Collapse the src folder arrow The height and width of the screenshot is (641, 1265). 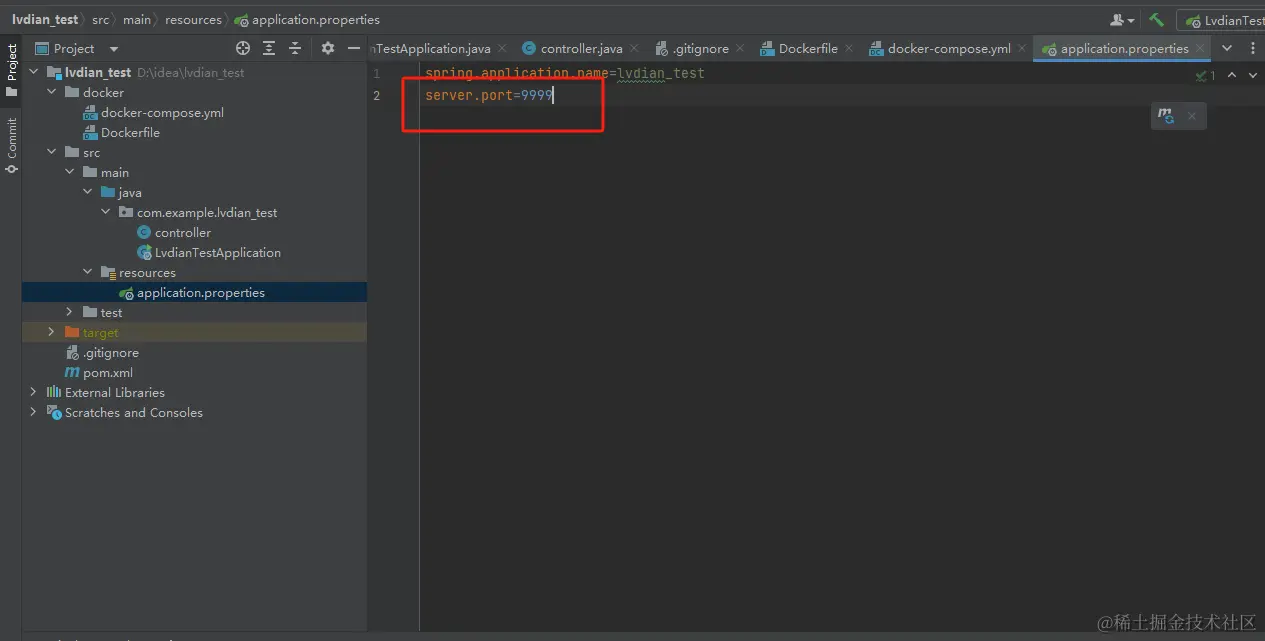(x=51, y=152)
